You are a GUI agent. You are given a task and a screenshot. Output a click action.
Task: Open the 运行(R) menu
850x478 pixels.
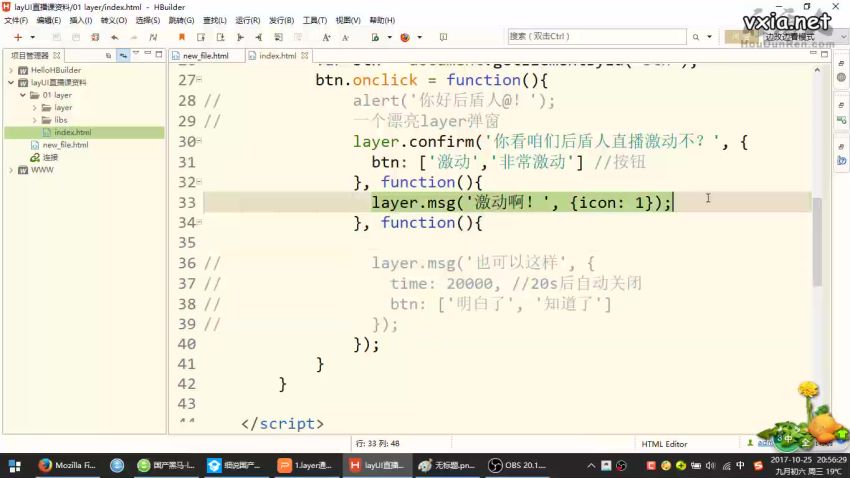247,20
